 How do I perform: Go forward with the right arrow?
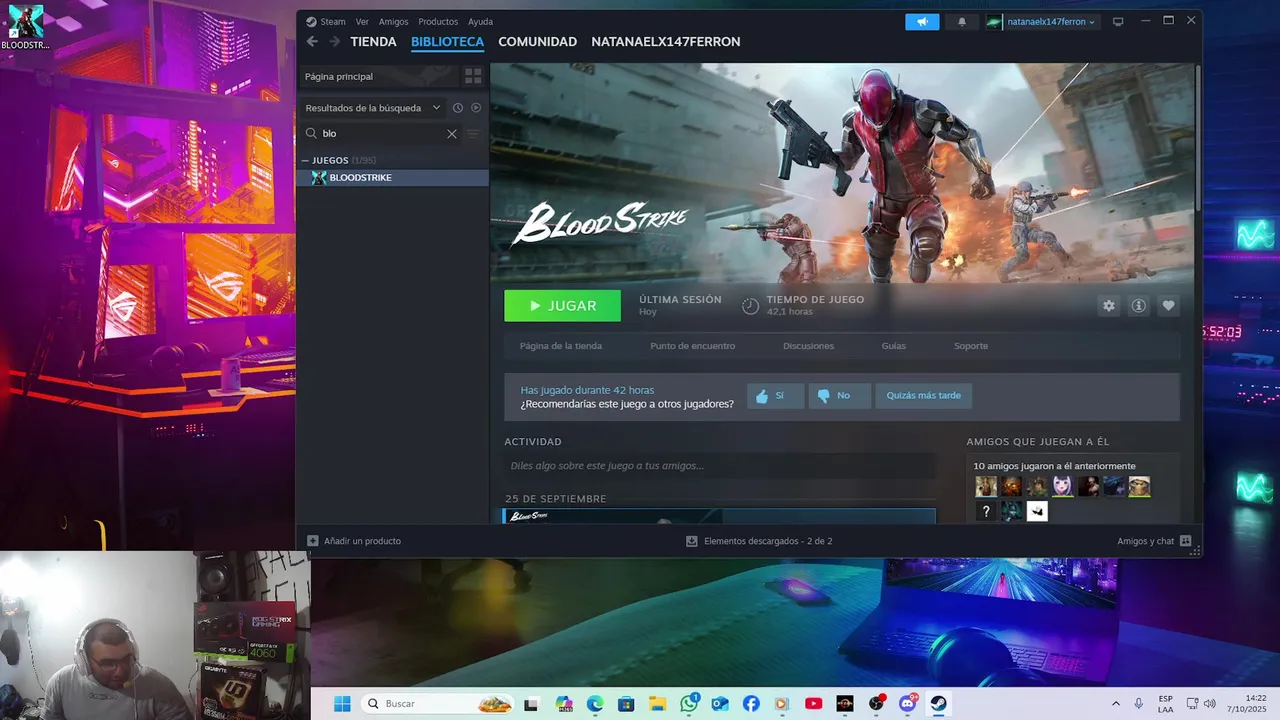334,42
